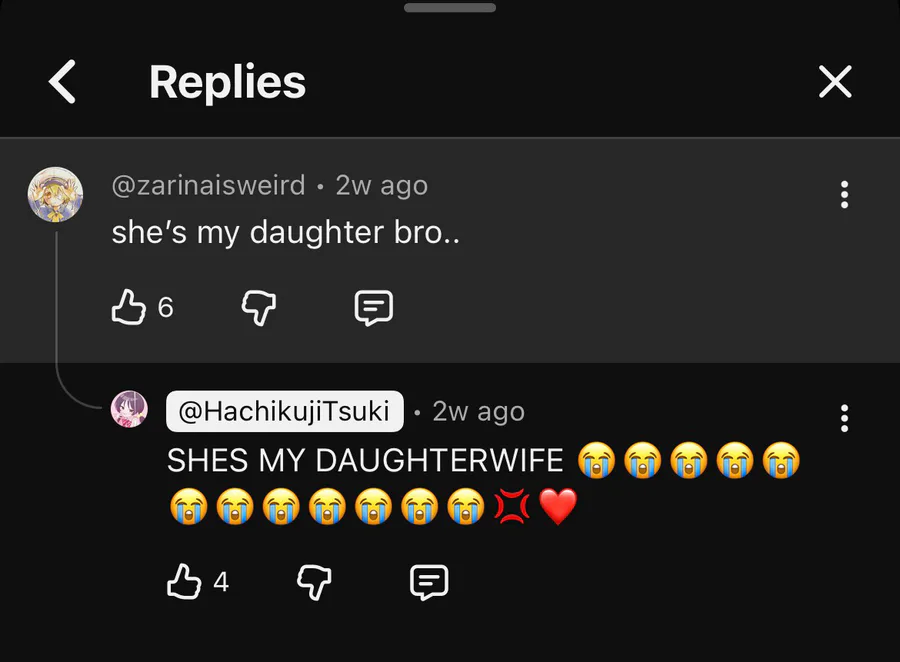
Task: Tap the "she's my daughter bro.." comment text
Action: [x=285, y=233]
